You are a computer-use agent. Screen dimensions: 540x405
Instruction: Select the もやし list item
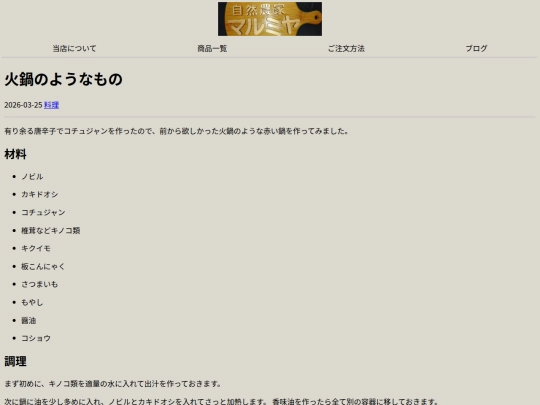tap(32, 302)
